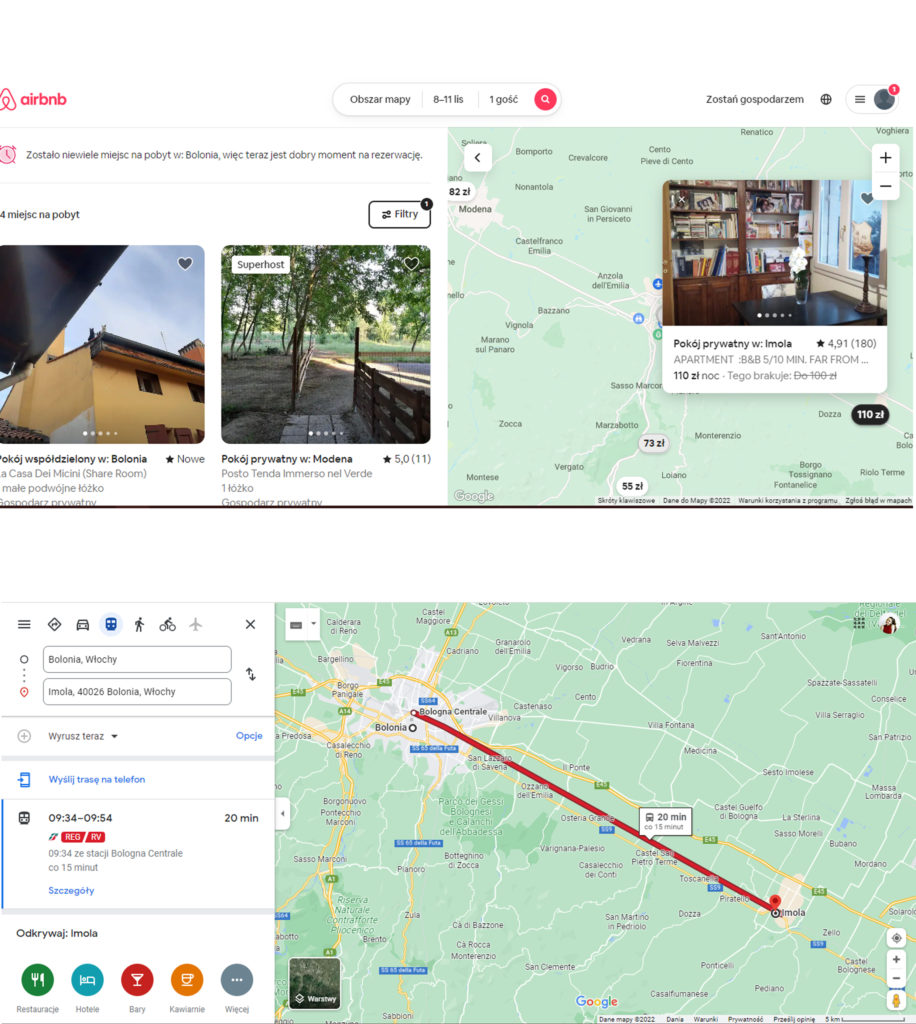Open the map print/view dropdown arrow

pyautogui.click(x=313, y=624)
